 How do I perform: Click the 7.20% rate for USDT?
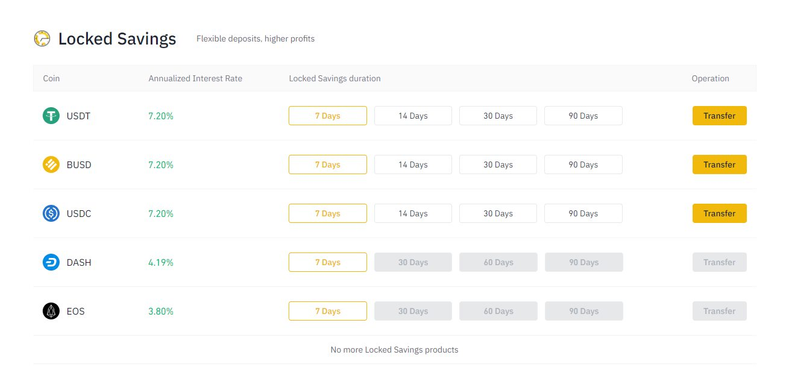pos(161,116)
